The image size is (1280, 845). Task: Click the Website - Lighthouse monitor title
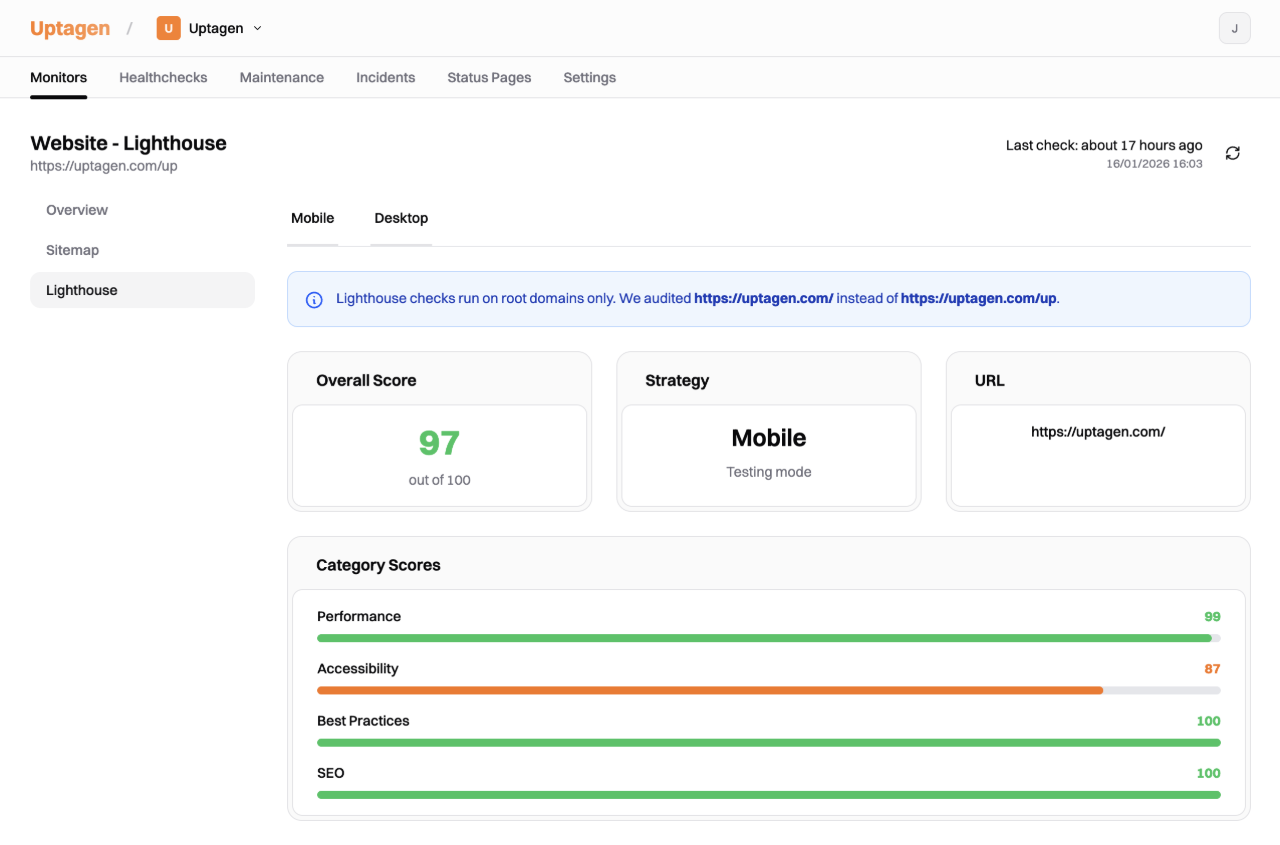click(128, 143)
